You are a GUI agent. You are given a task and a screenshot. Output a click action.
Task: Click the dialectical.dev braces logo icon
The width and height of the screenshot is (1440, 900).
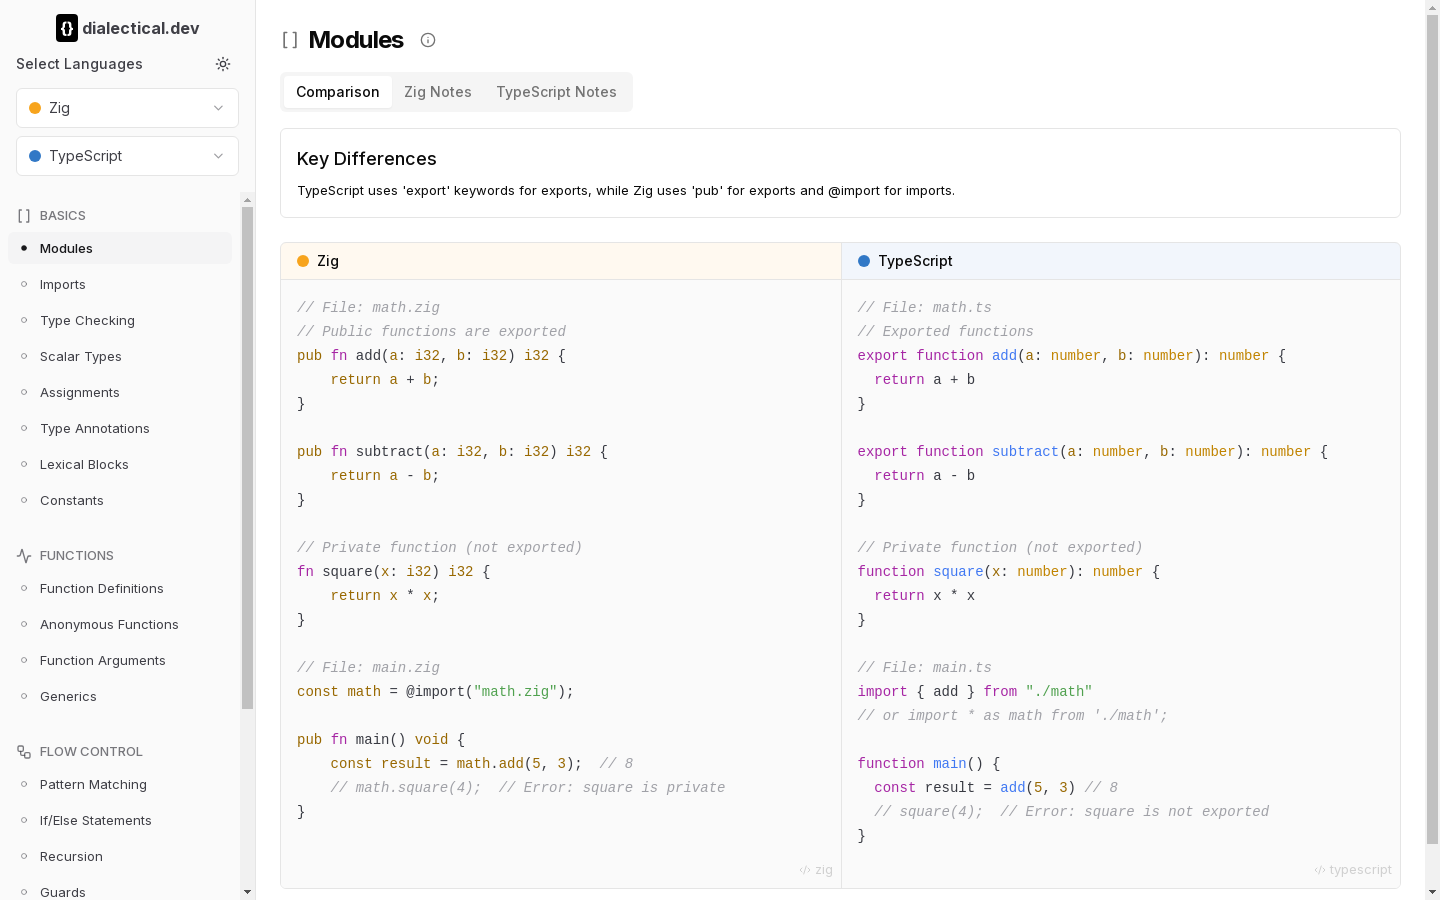pyautogui.click(x=67, y=28)
